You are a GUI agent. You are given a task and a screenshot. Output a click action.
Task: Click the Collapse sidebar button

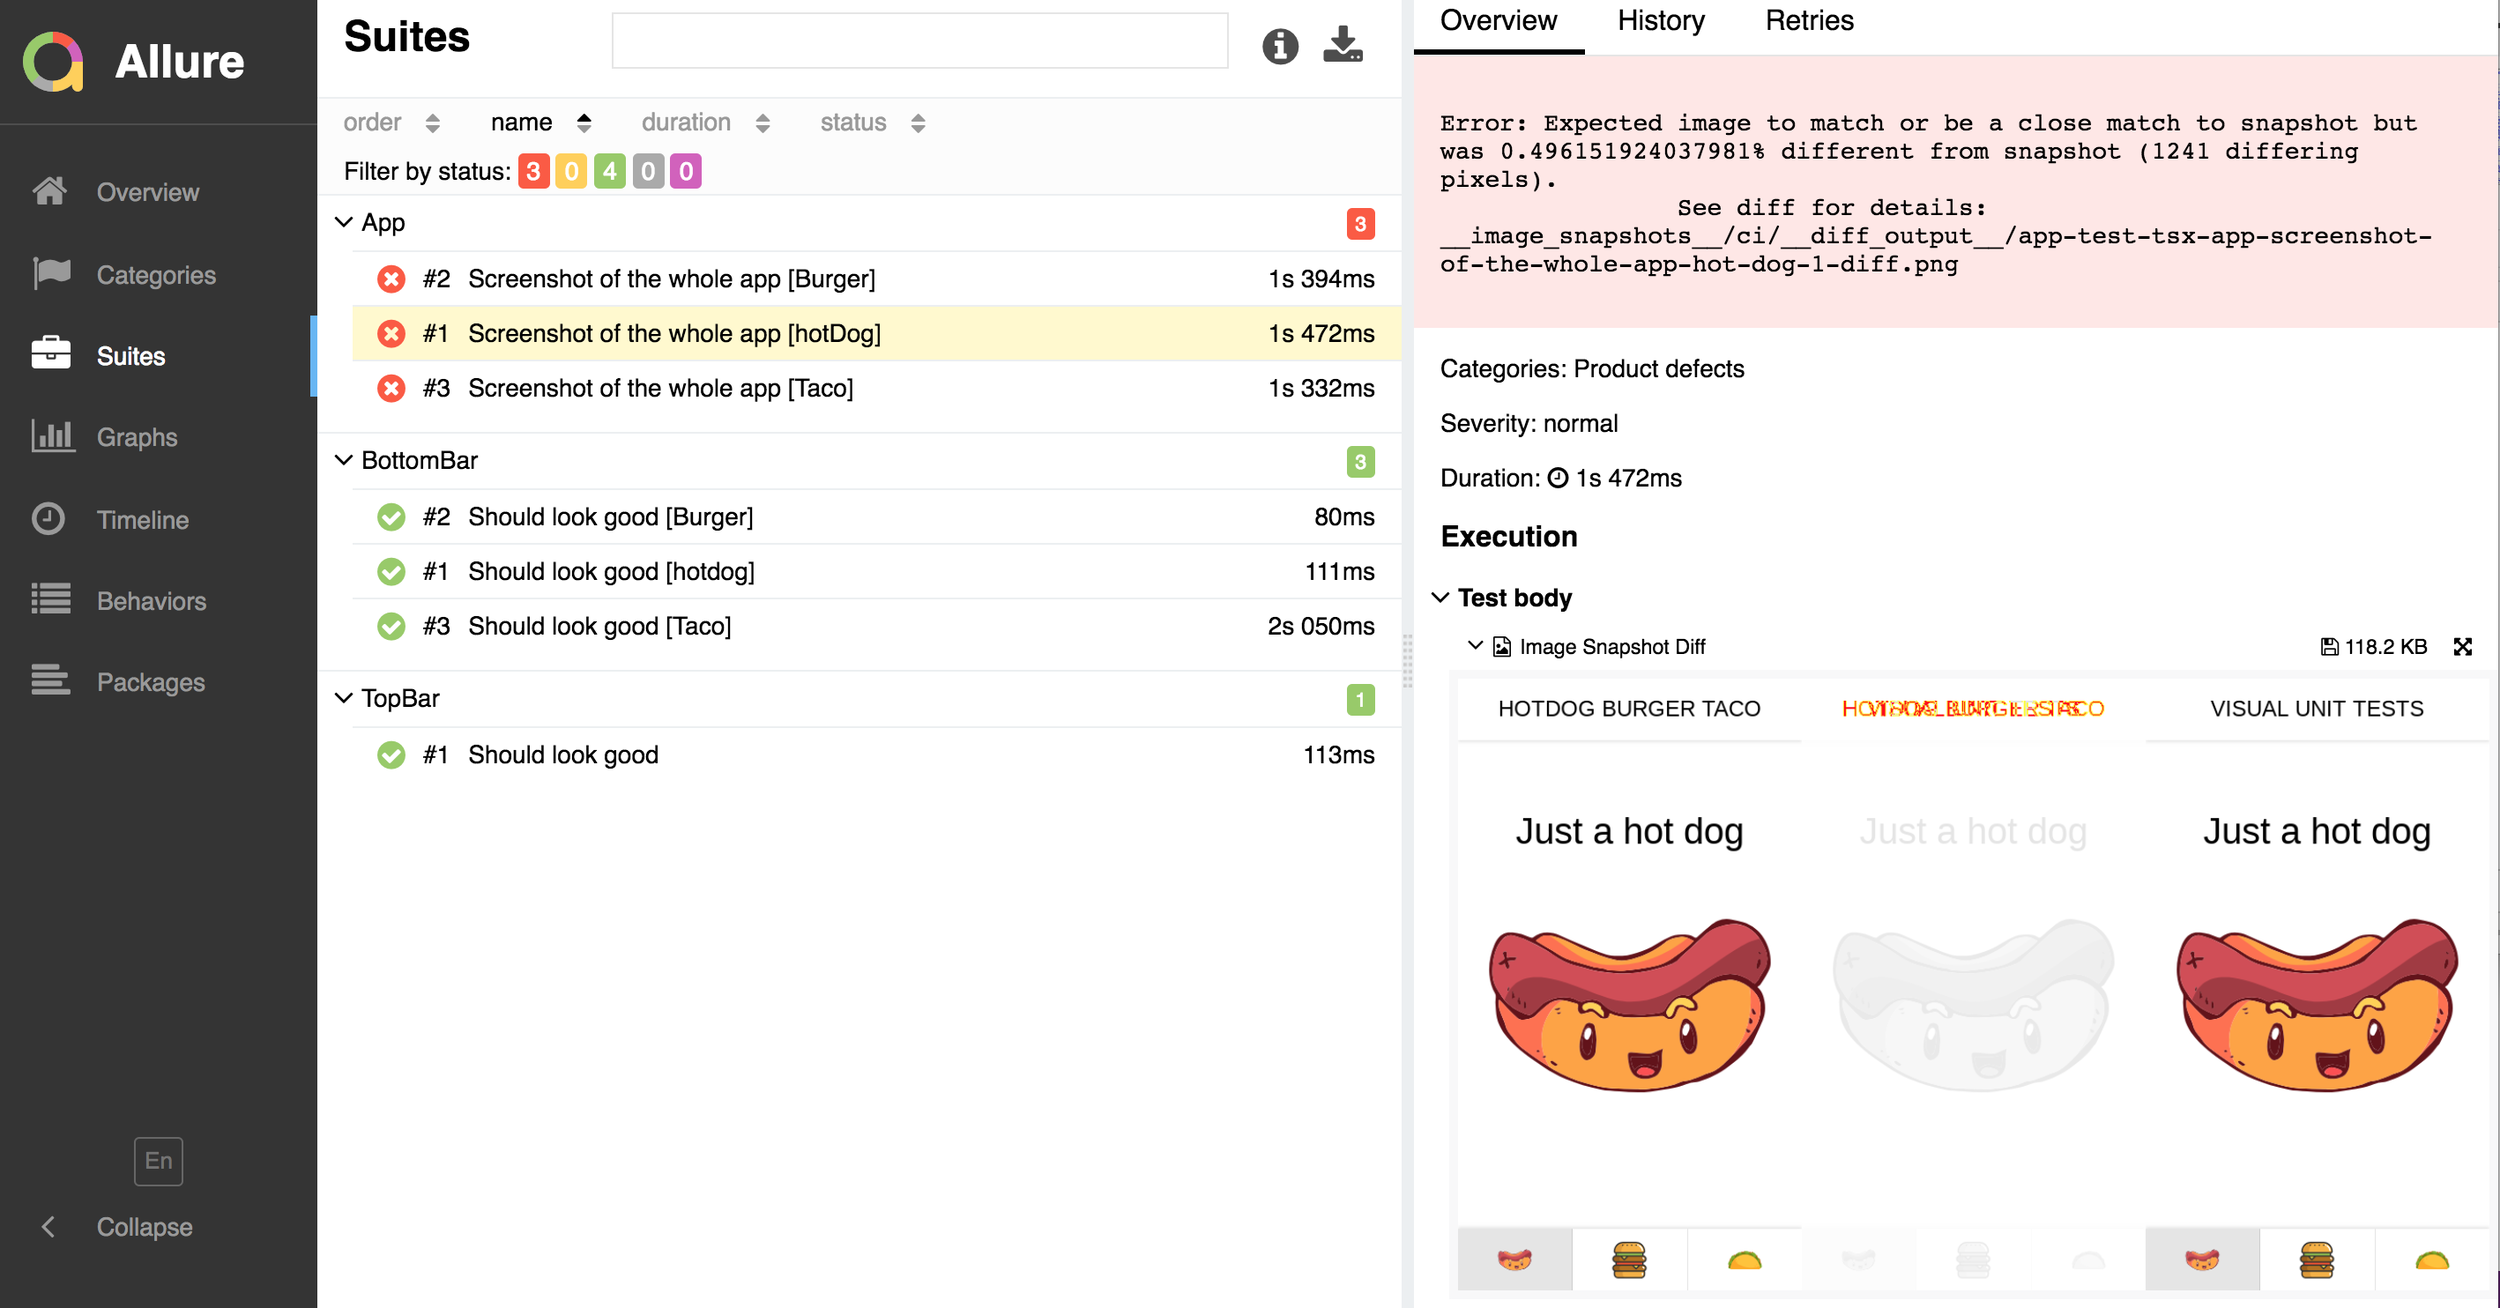[143, 1227]
